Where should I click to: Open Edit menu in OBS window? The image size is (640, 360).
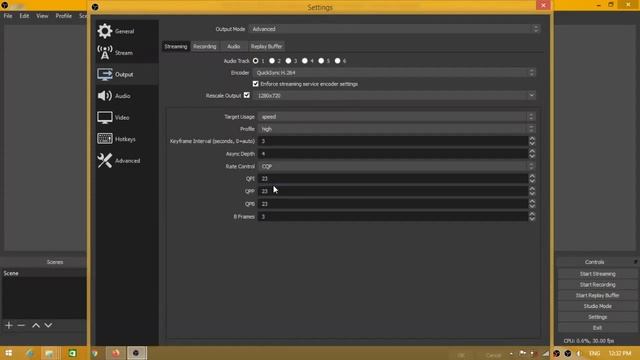(24, 16)
